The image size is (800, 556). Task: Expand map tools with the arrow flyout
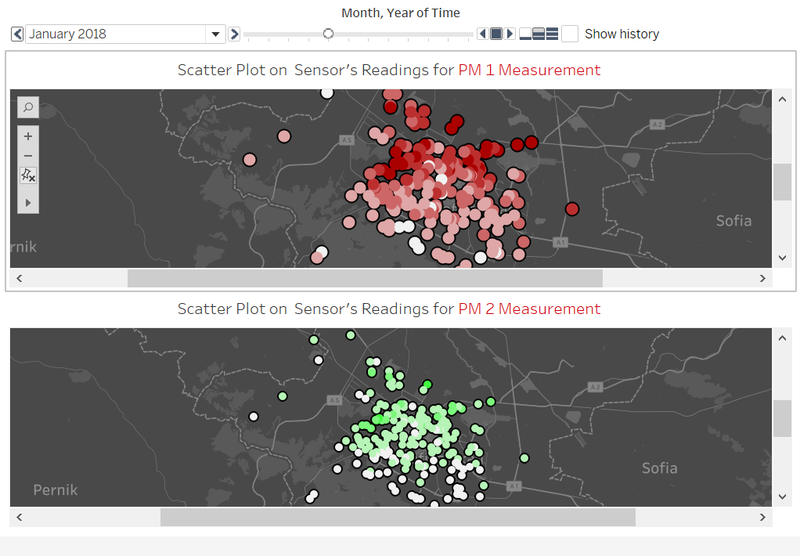(x=28, y=203)
